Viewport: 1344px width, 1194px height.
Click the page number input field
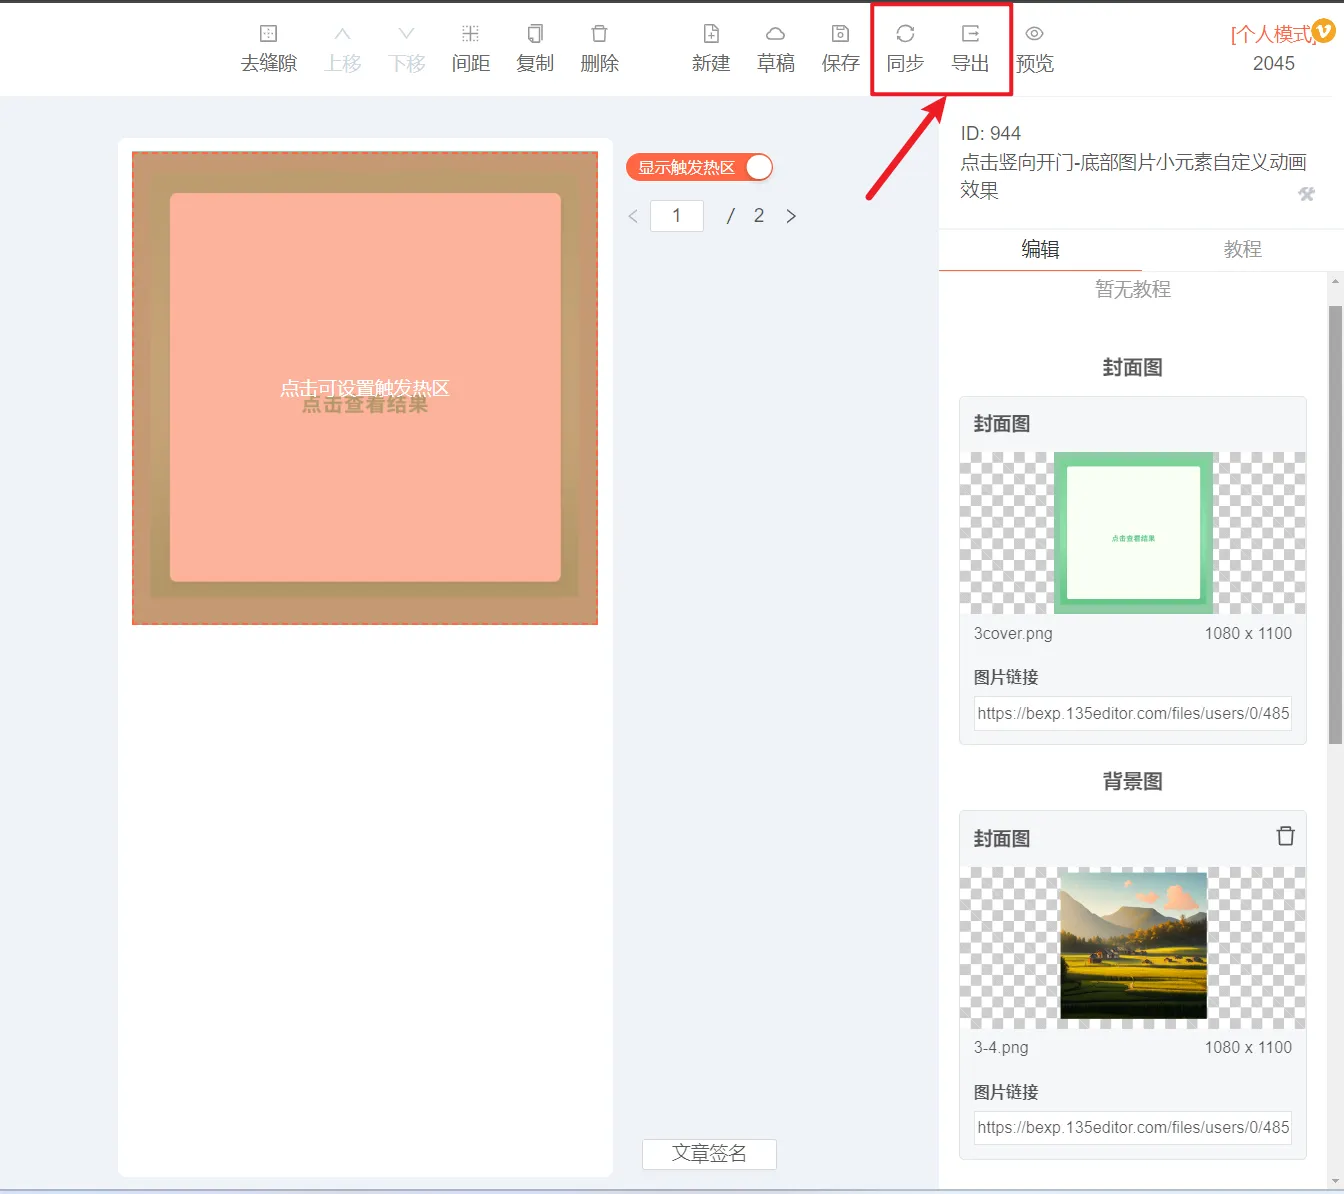click(677, 216)
